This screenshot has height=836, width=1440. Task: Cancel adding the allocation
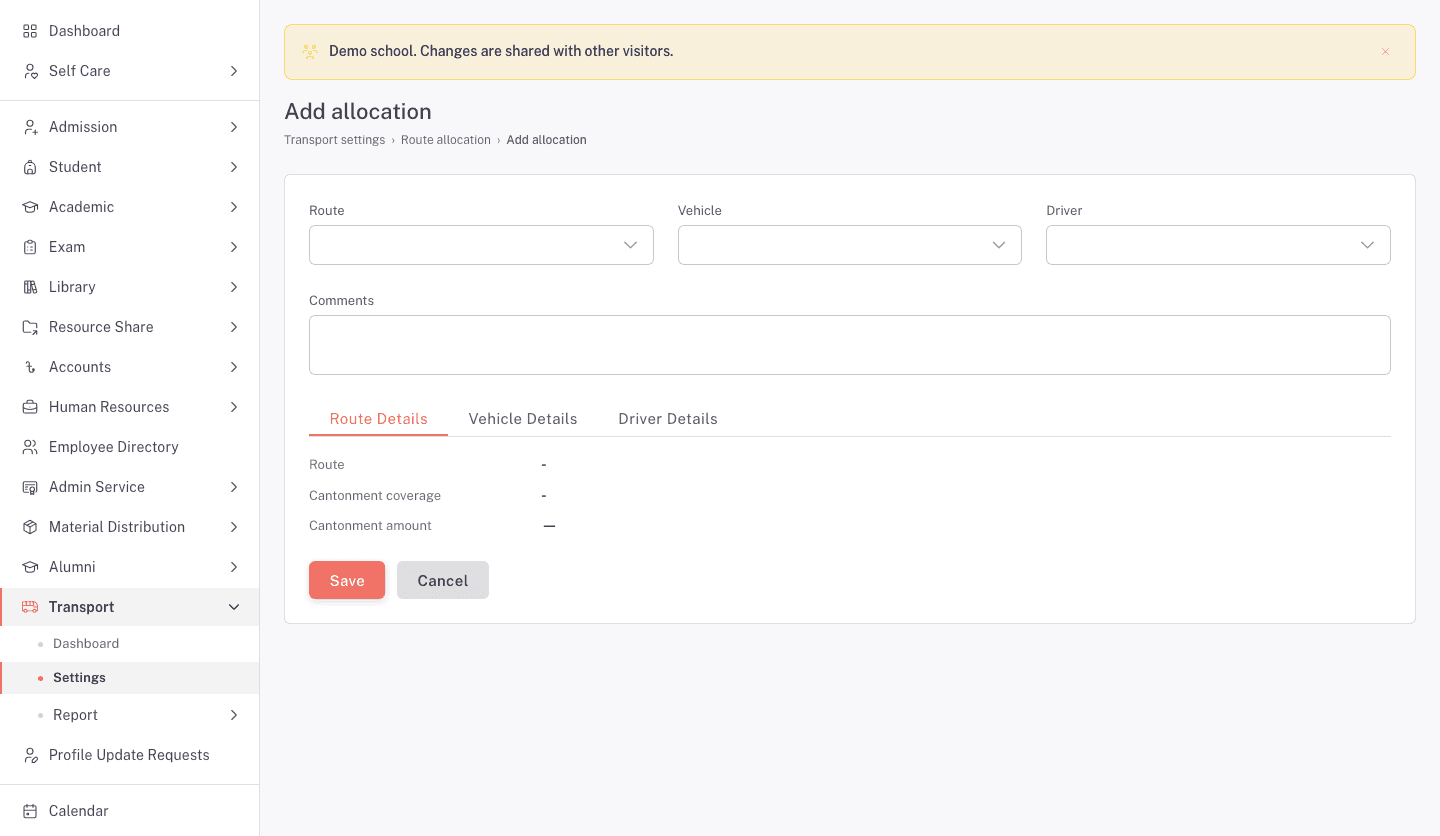pos(443,580)
